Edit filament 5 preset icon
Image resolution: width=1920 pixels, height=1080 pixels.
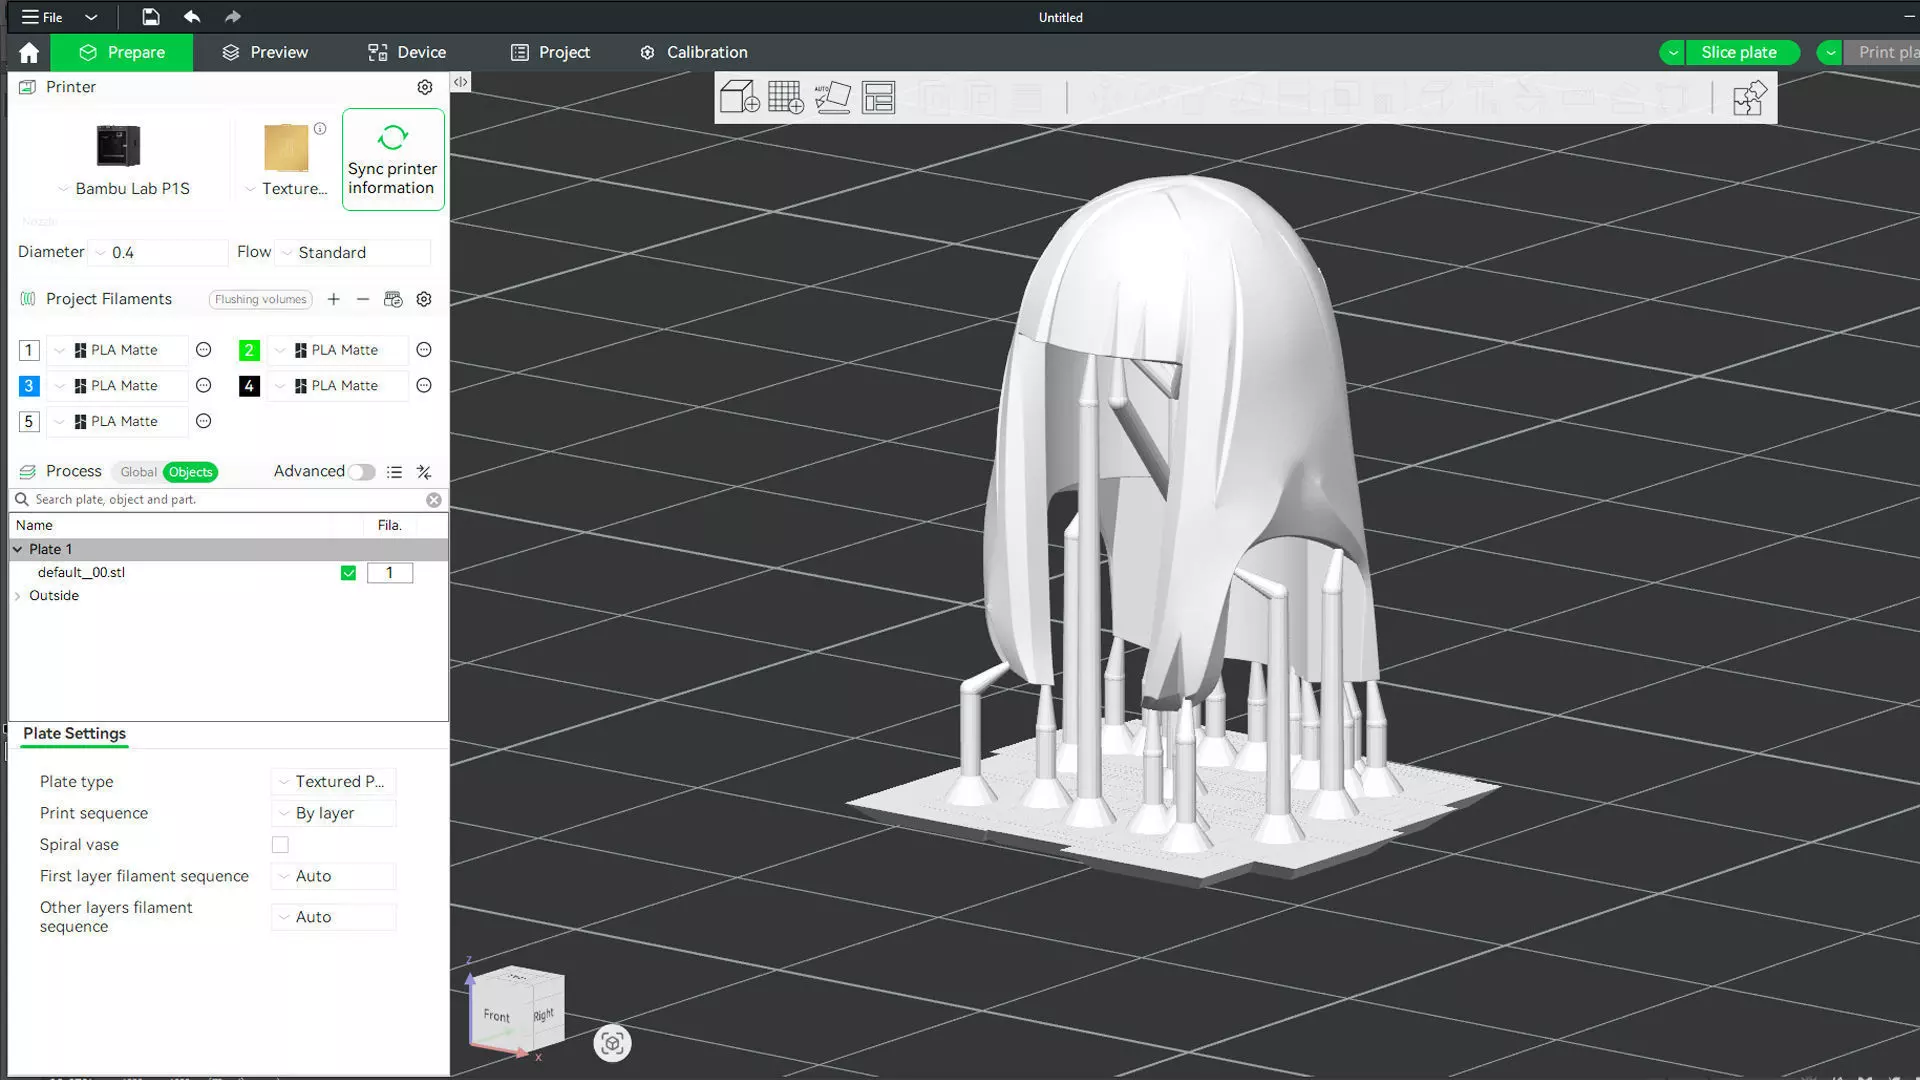(204, 422)
